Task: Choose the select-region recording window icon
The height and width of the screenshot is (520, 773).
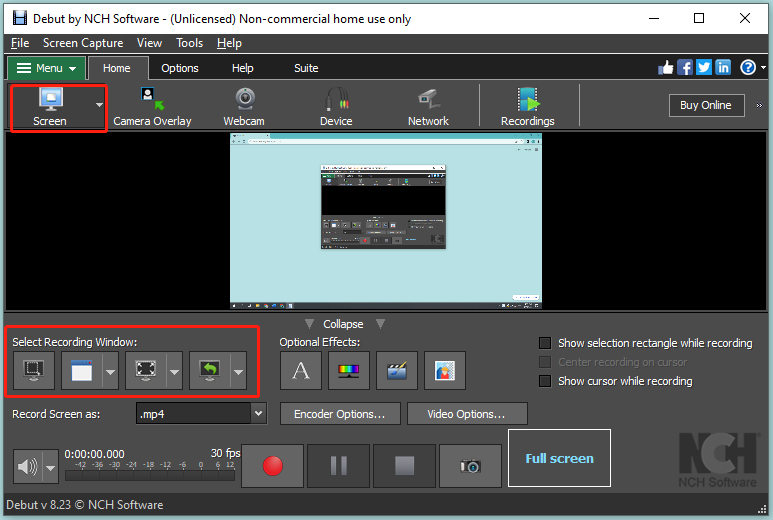Action: (34, 371)
